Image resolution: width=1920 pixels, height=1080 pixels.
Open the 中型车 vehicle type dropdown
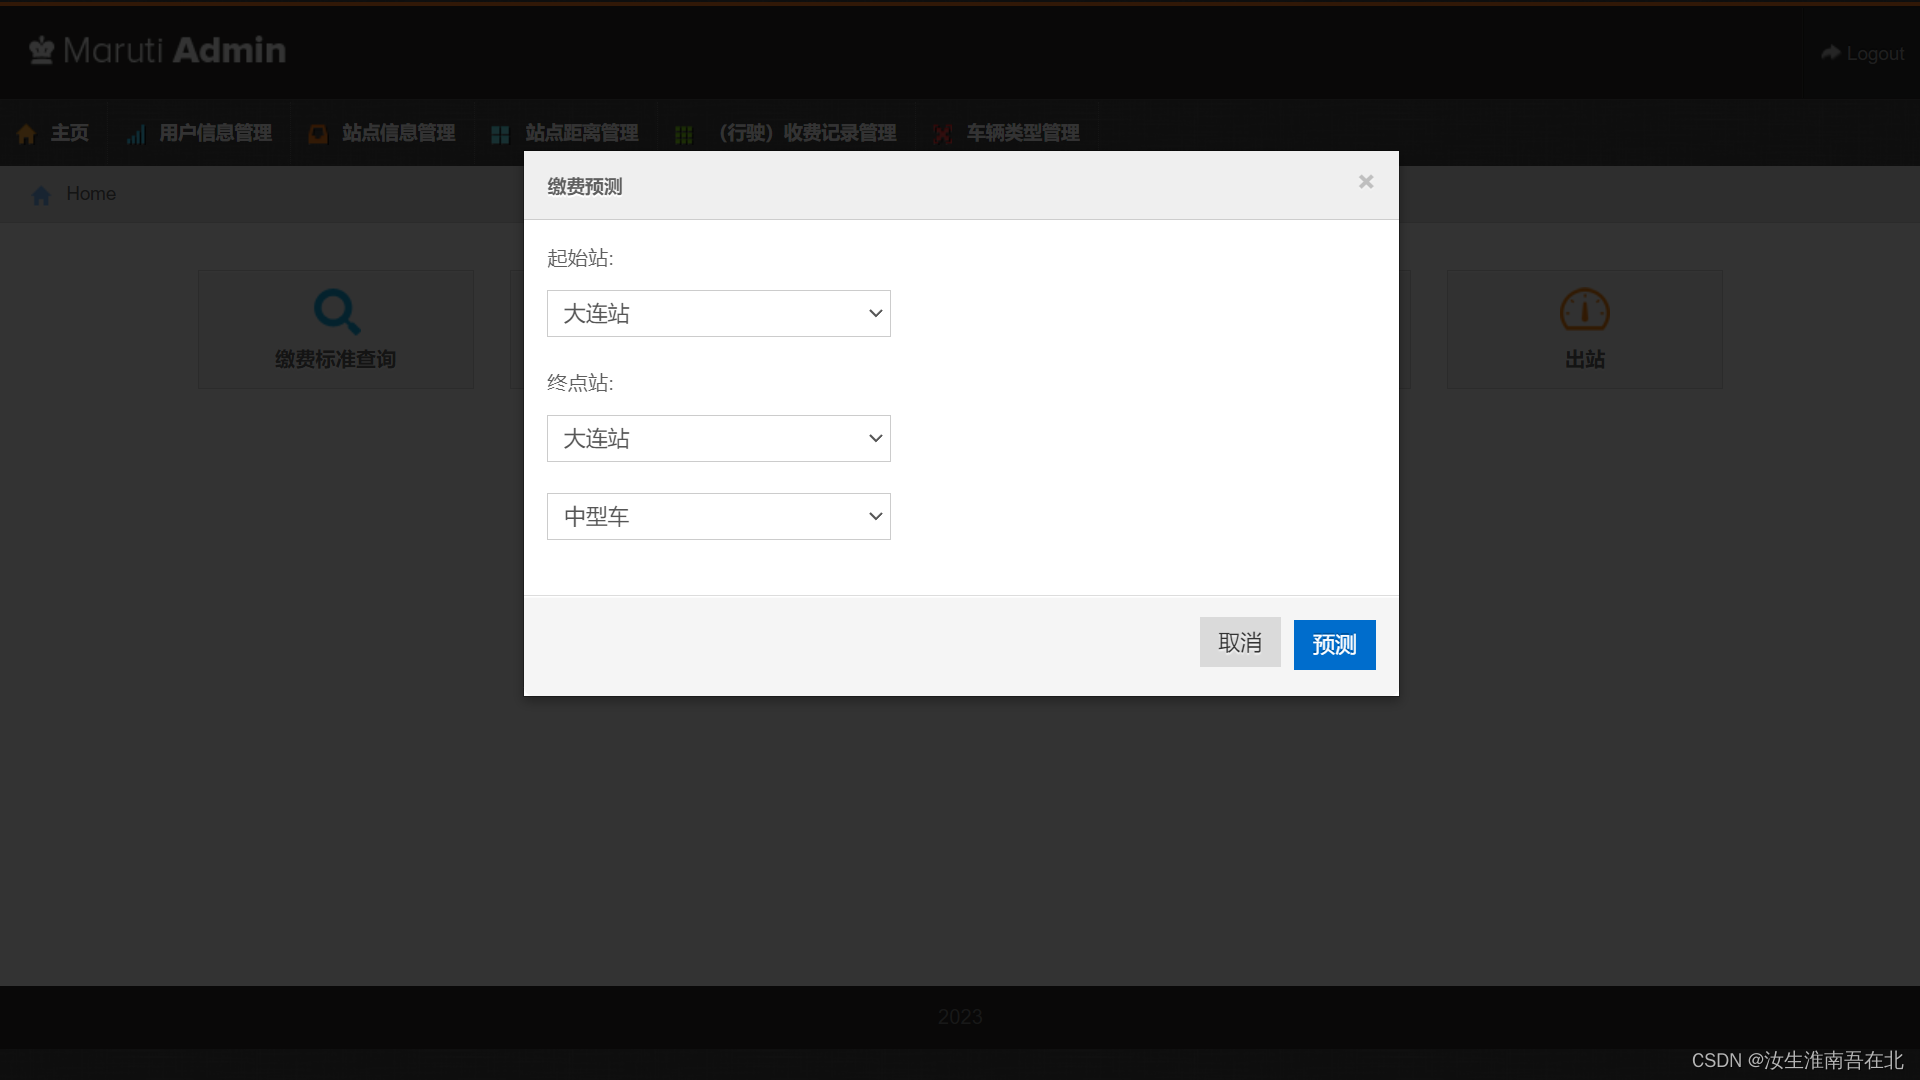coord(718,516)
